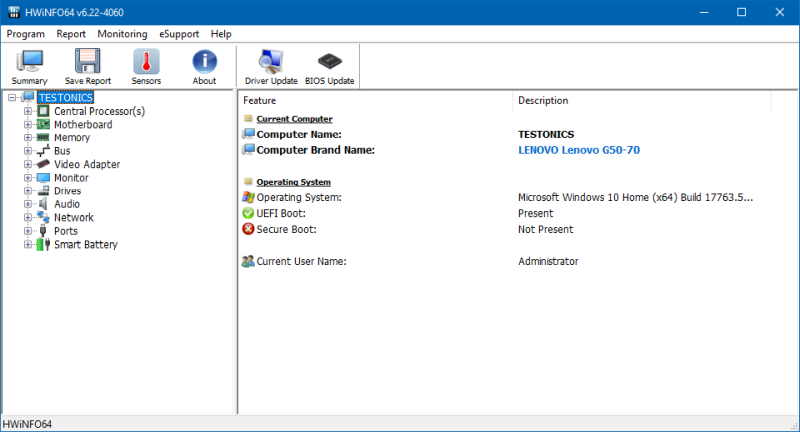Expand the Motherboard tree branch

[28, 124]
